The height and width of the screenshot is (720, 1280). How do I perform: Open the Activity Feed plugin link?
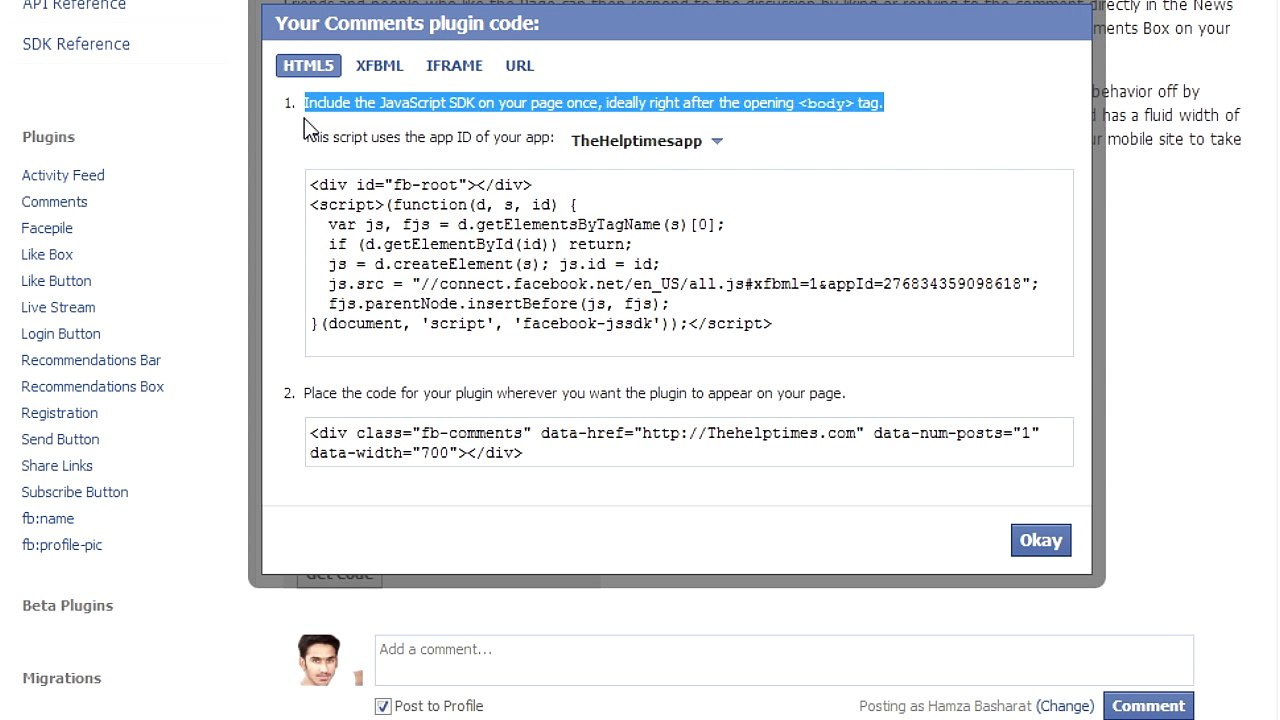(x=63, y=175)
